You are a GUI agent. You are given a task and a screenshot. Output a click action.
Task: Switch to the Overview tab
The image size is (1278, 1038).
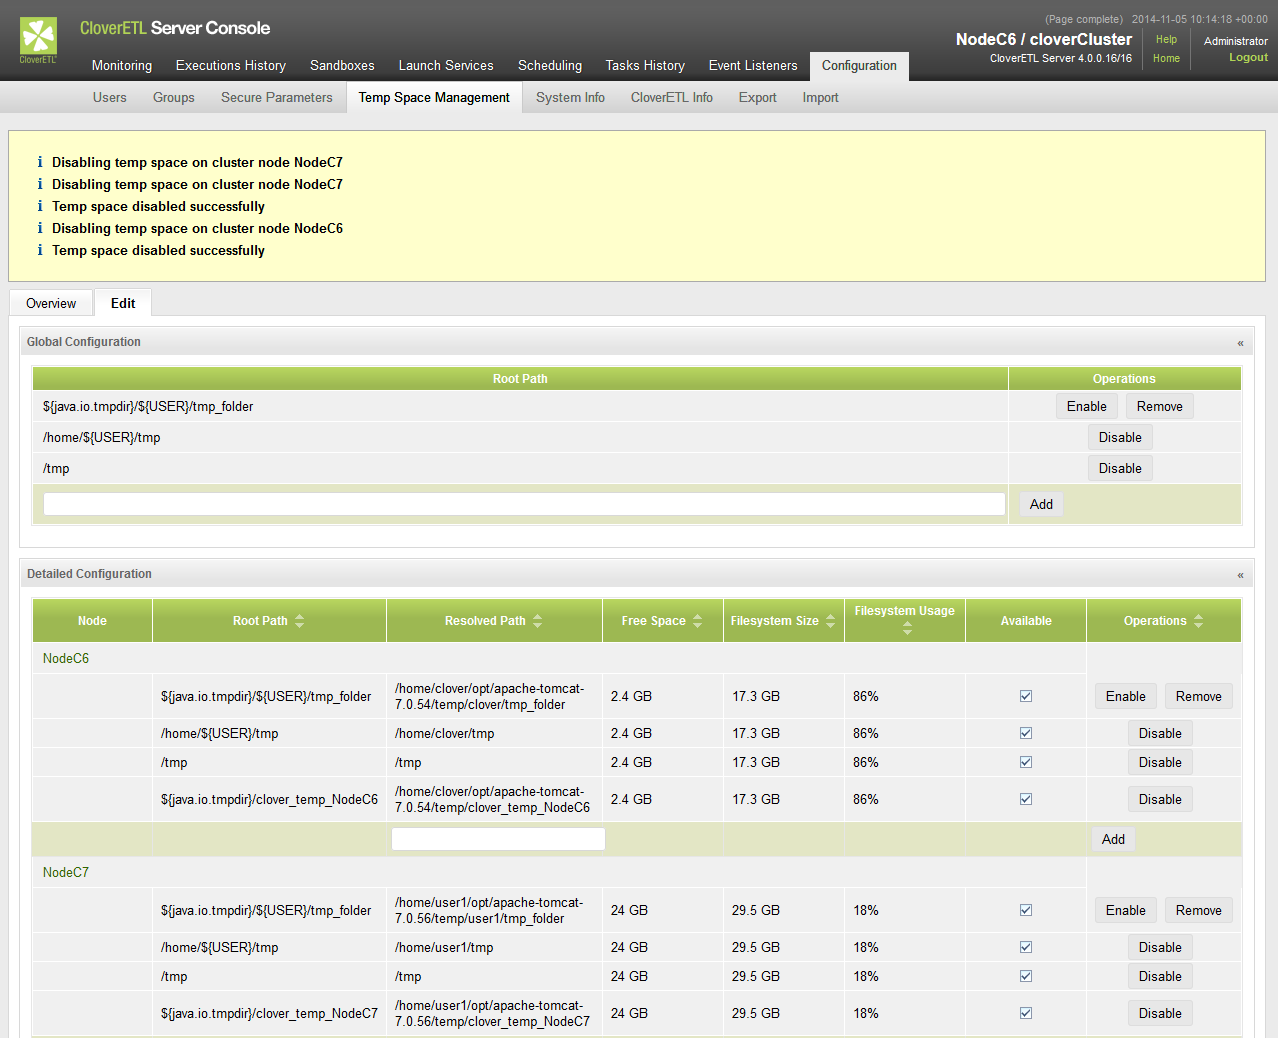pyautogui.click(x=51, y=304)
